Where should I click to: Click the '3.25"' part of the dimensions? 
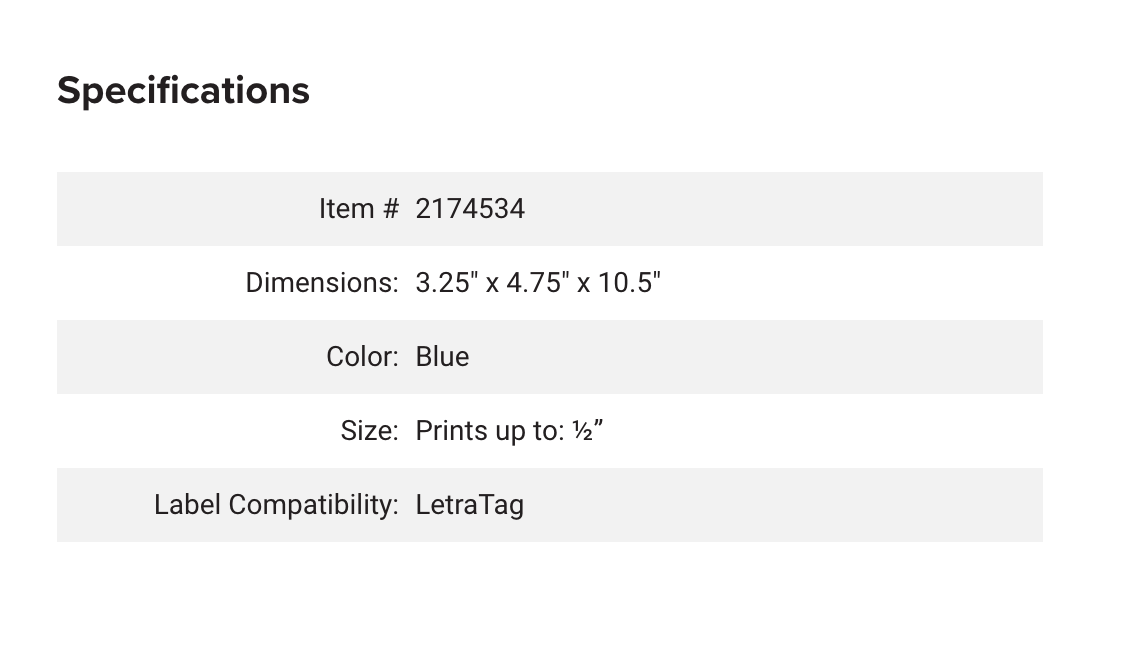click(446, 282)
